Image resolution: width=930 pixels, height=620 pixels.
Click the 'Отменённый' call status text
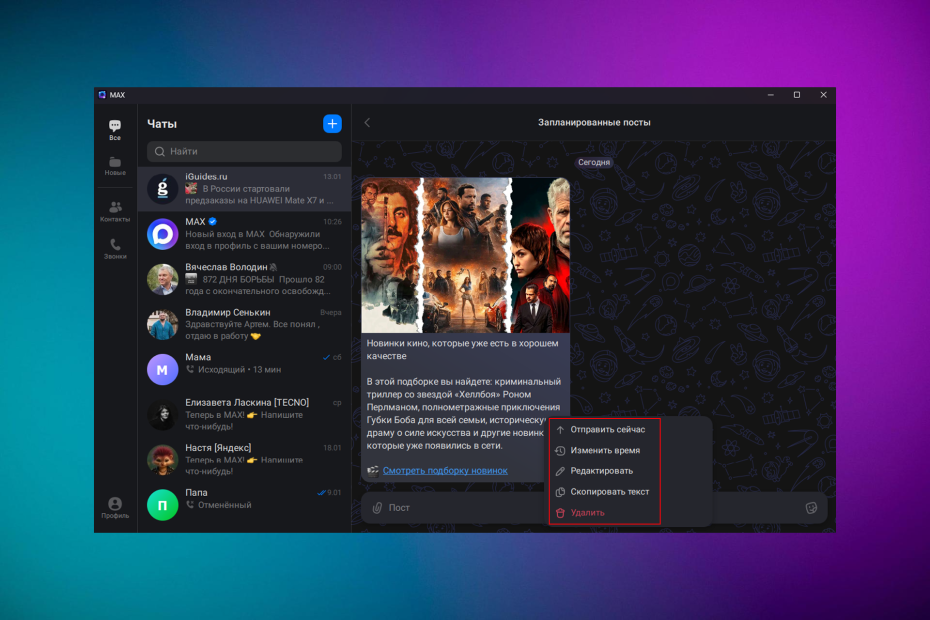coord(224,505)
